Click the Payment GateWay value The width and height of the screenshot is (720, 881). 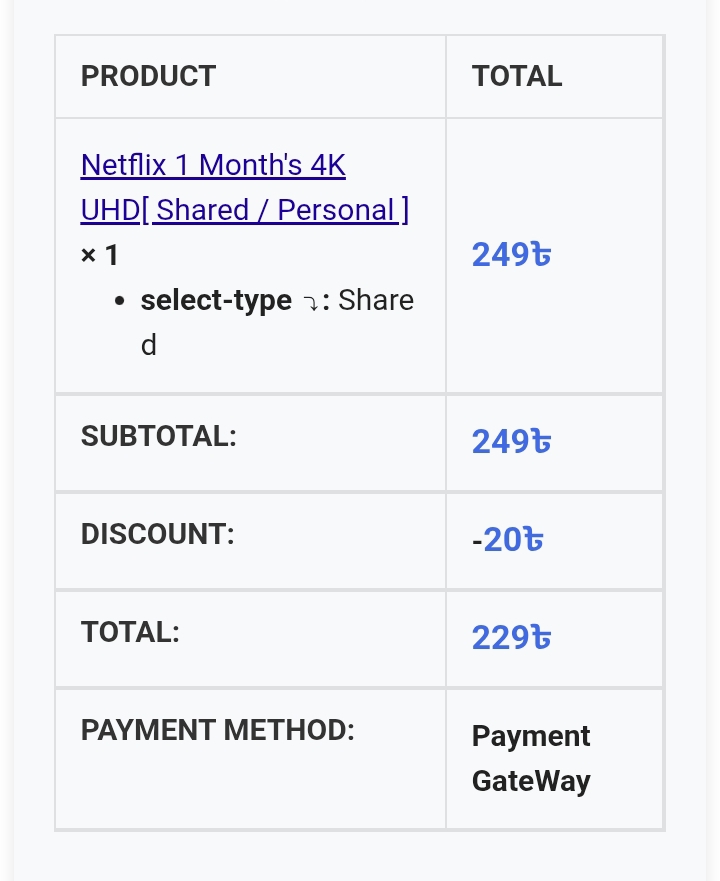click(x=531, y=758)
